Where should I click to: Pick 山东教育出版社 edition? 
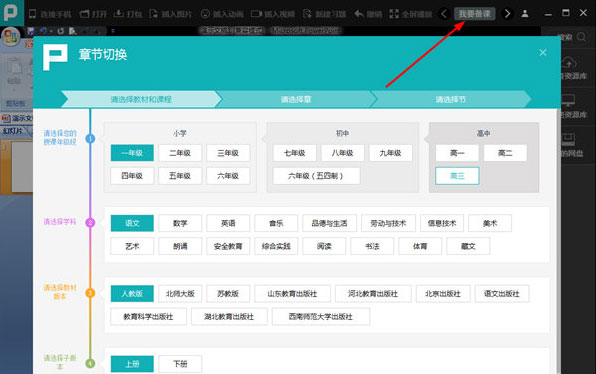tap(292, 293)
